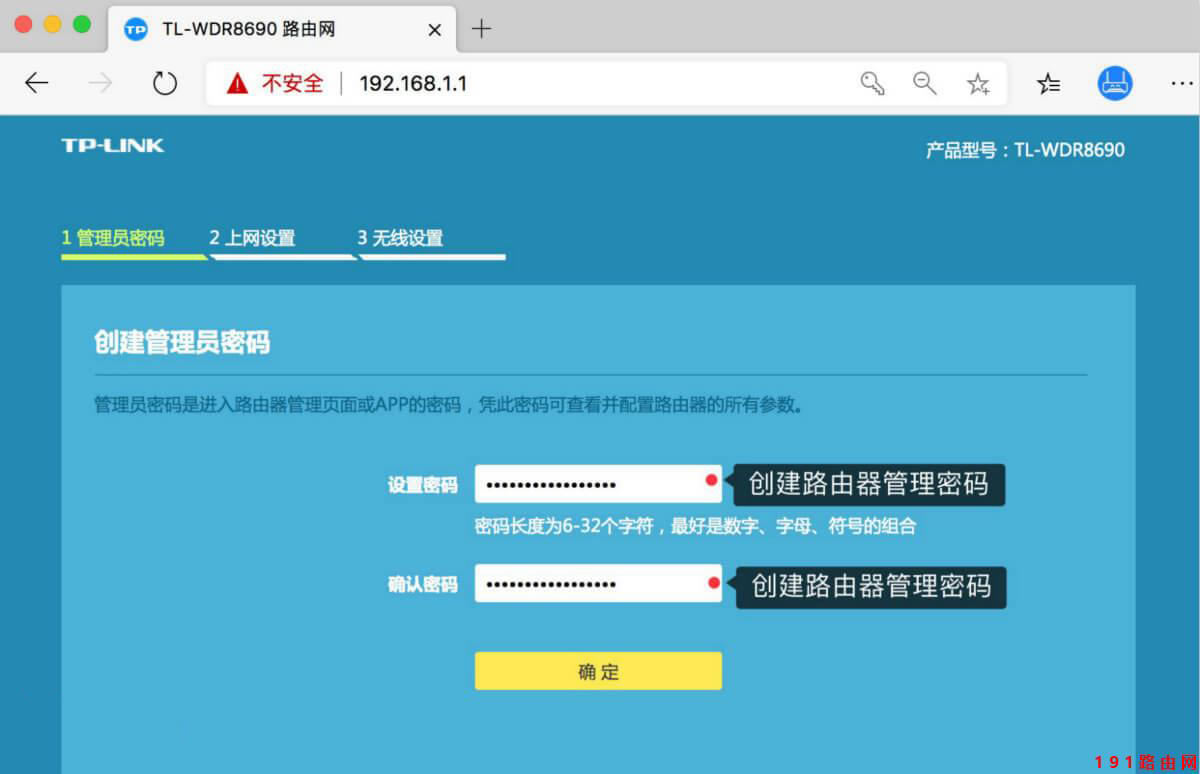This screenshot has height=774, width=1200.
Task: Go to step 2 上网设置
Action: click(x=252, y=238)
